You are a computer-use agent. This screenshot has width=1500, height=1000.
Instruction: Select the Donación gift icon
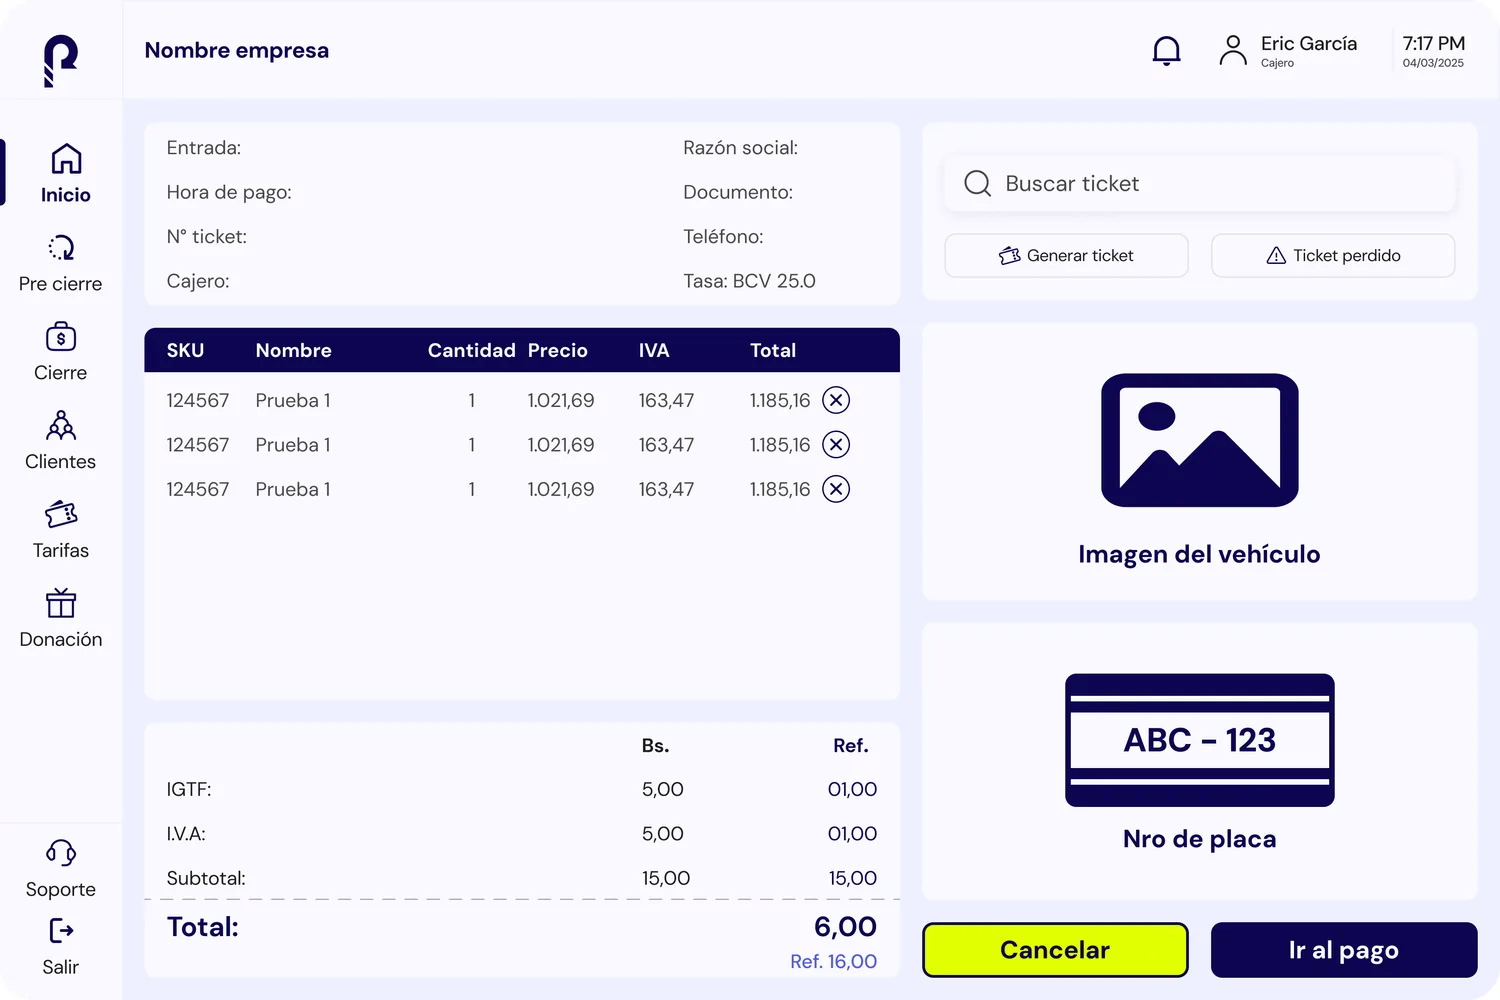click(61, 603)
